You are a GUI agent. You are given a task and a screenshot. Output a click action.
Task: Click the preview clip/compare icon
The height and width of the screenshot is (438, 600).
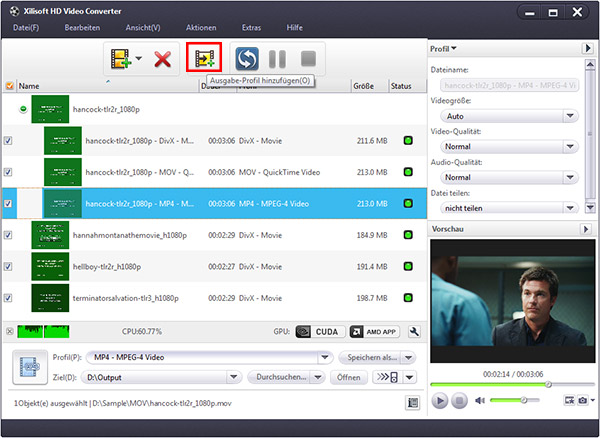click(569, 400)
